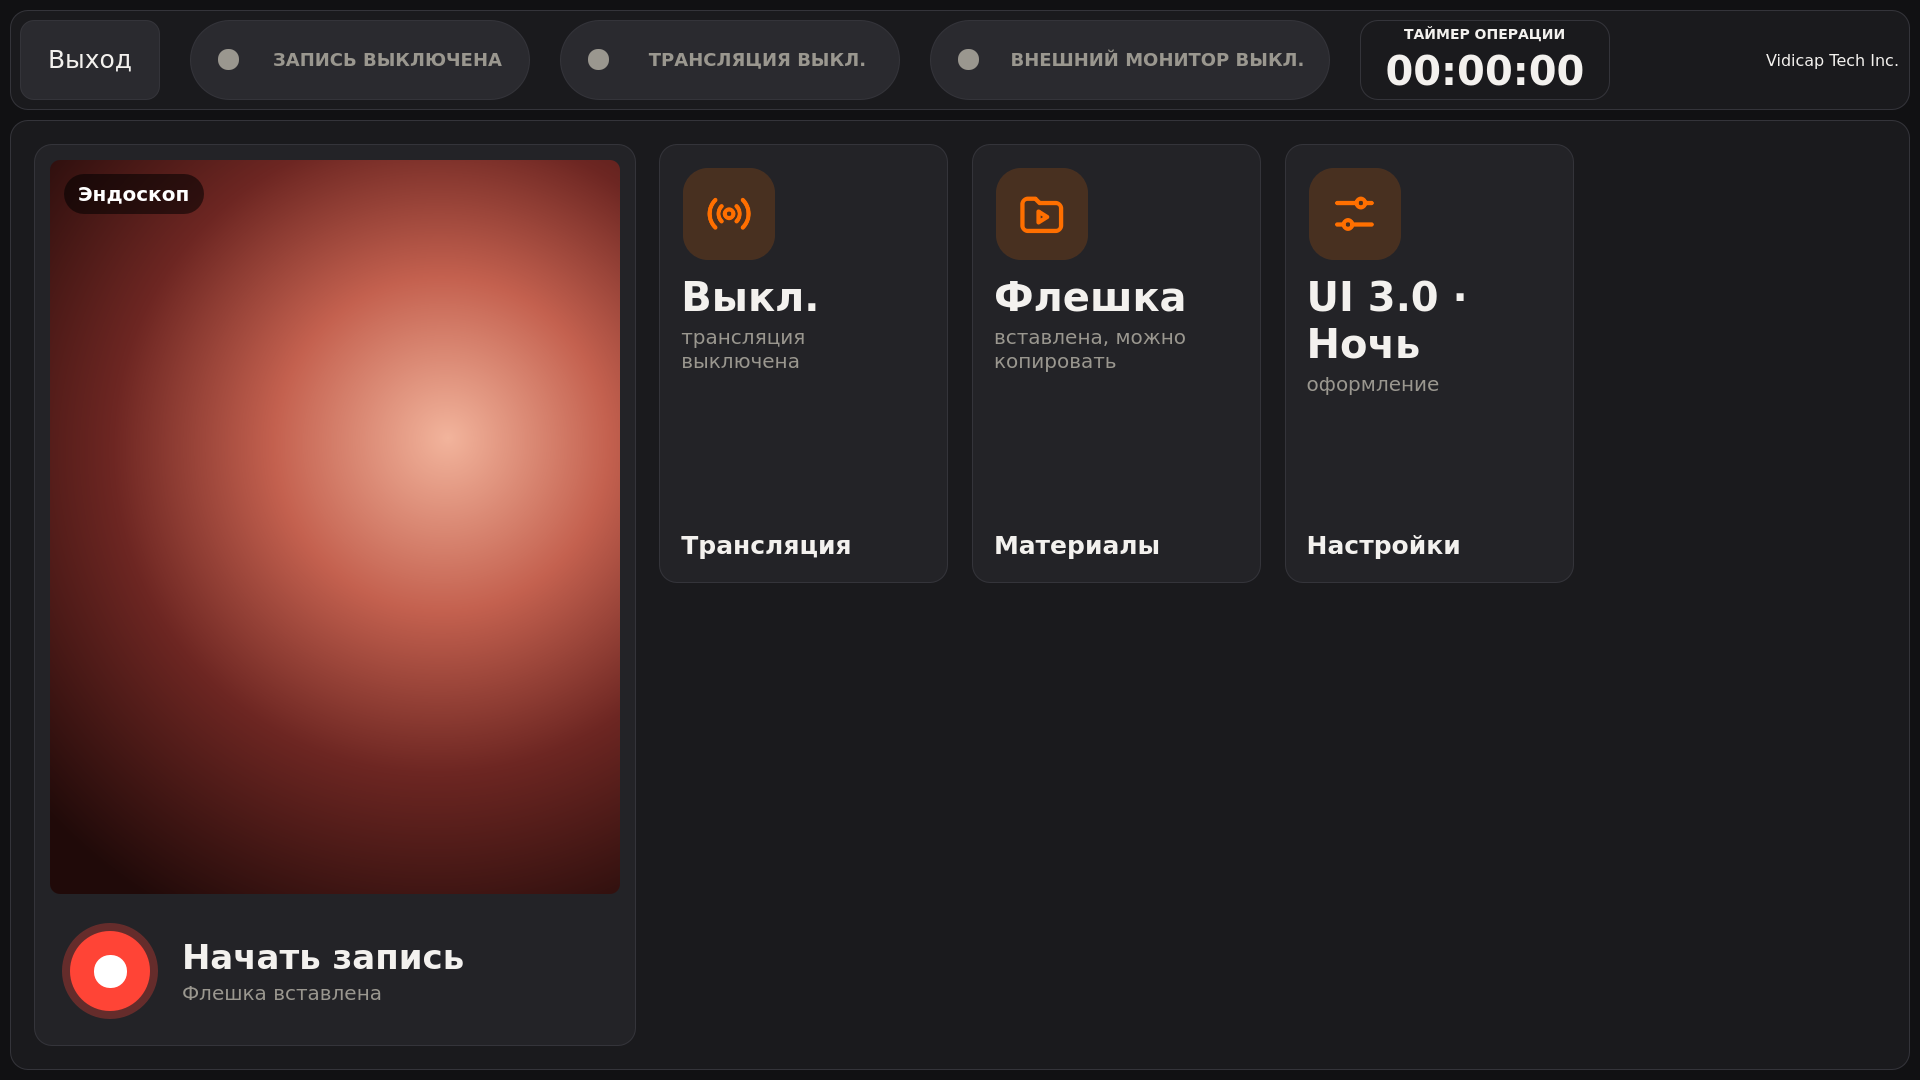This screenshot has width=1920, height=1080.
Task: Click the UI 3.0 · Ночь theme heading
Action: tap(1387, 320)
